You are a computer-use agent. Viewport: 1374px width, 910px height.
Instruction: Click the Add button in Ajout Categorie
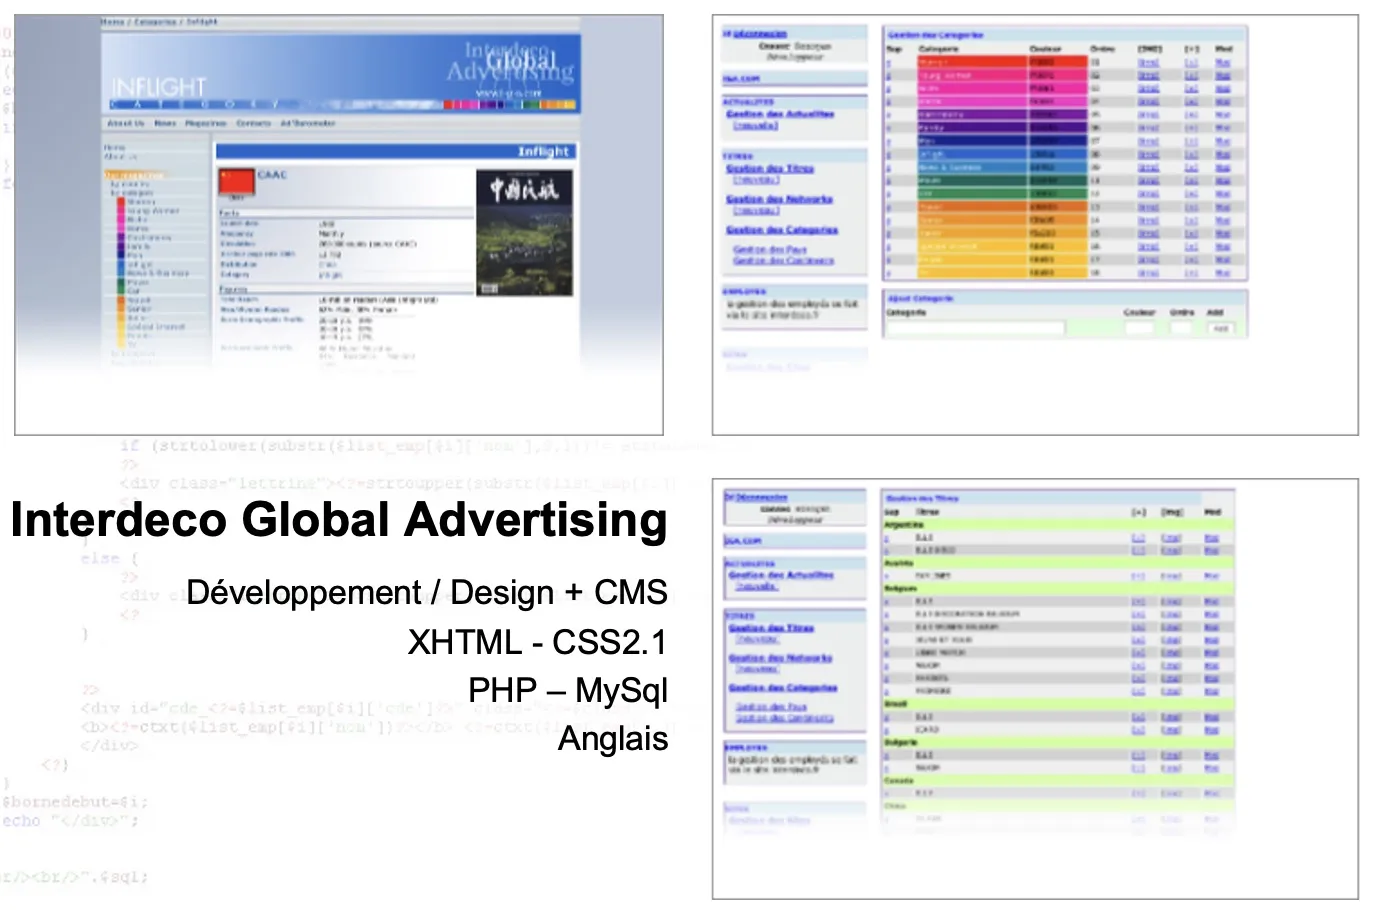tap(1221, 328)
